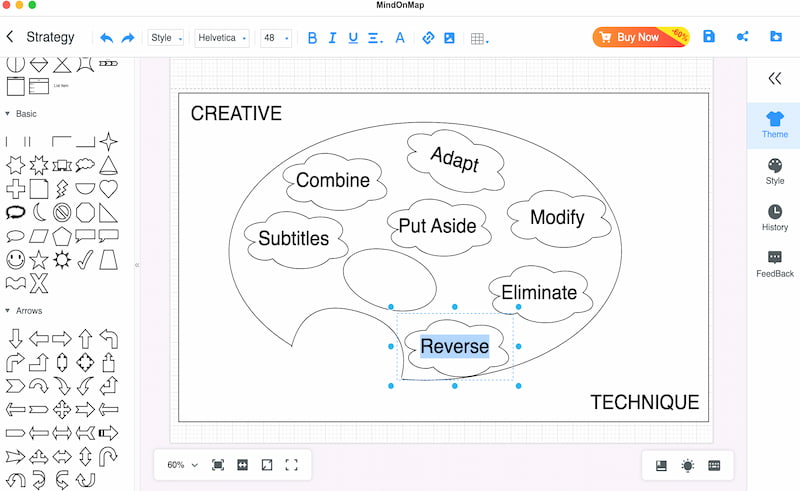Select the cross plus shape

pyautogui.click(x=15, y=189)
